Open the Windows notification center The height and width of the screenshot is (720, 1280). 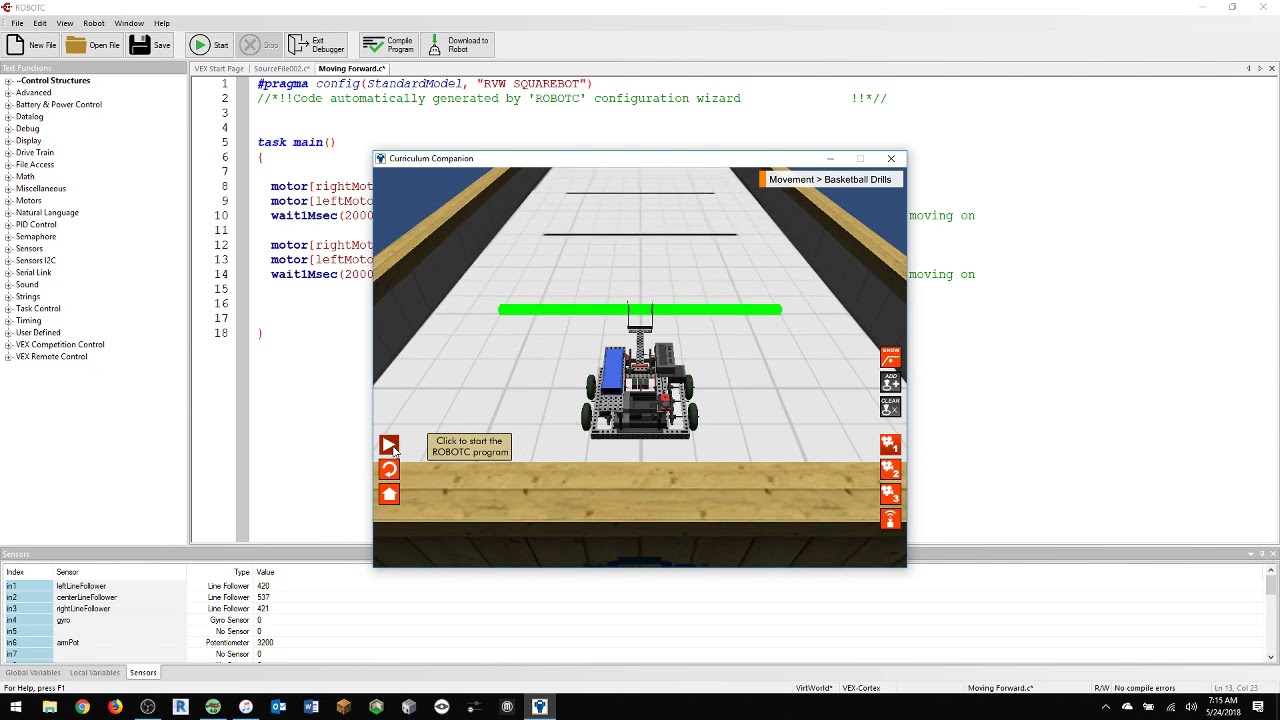coord(1258,707)
